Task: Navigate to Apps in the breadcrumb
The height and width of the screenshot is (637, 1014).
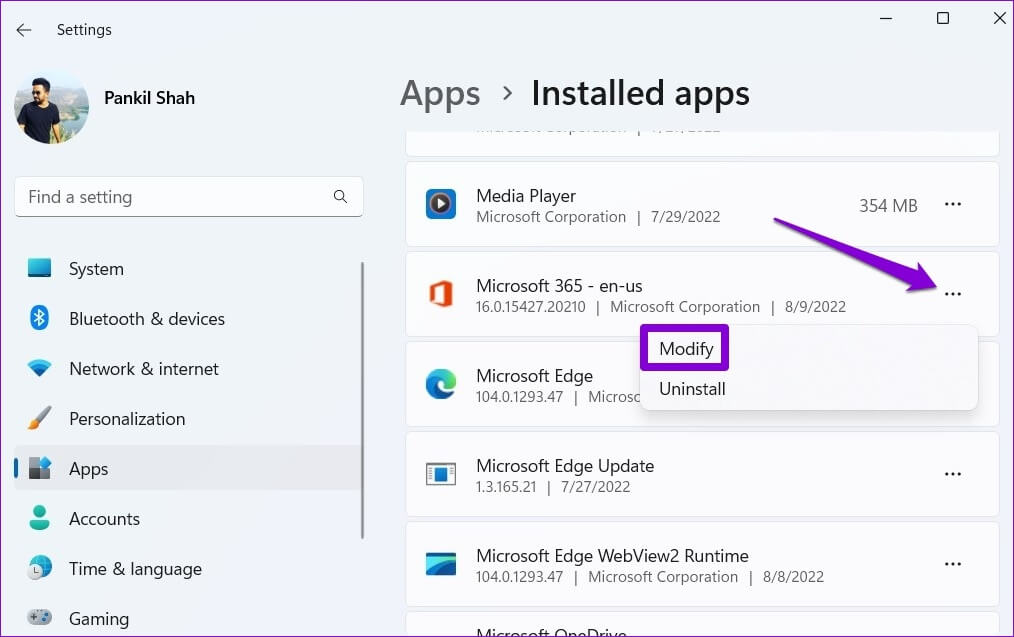Action: [440, 94]
